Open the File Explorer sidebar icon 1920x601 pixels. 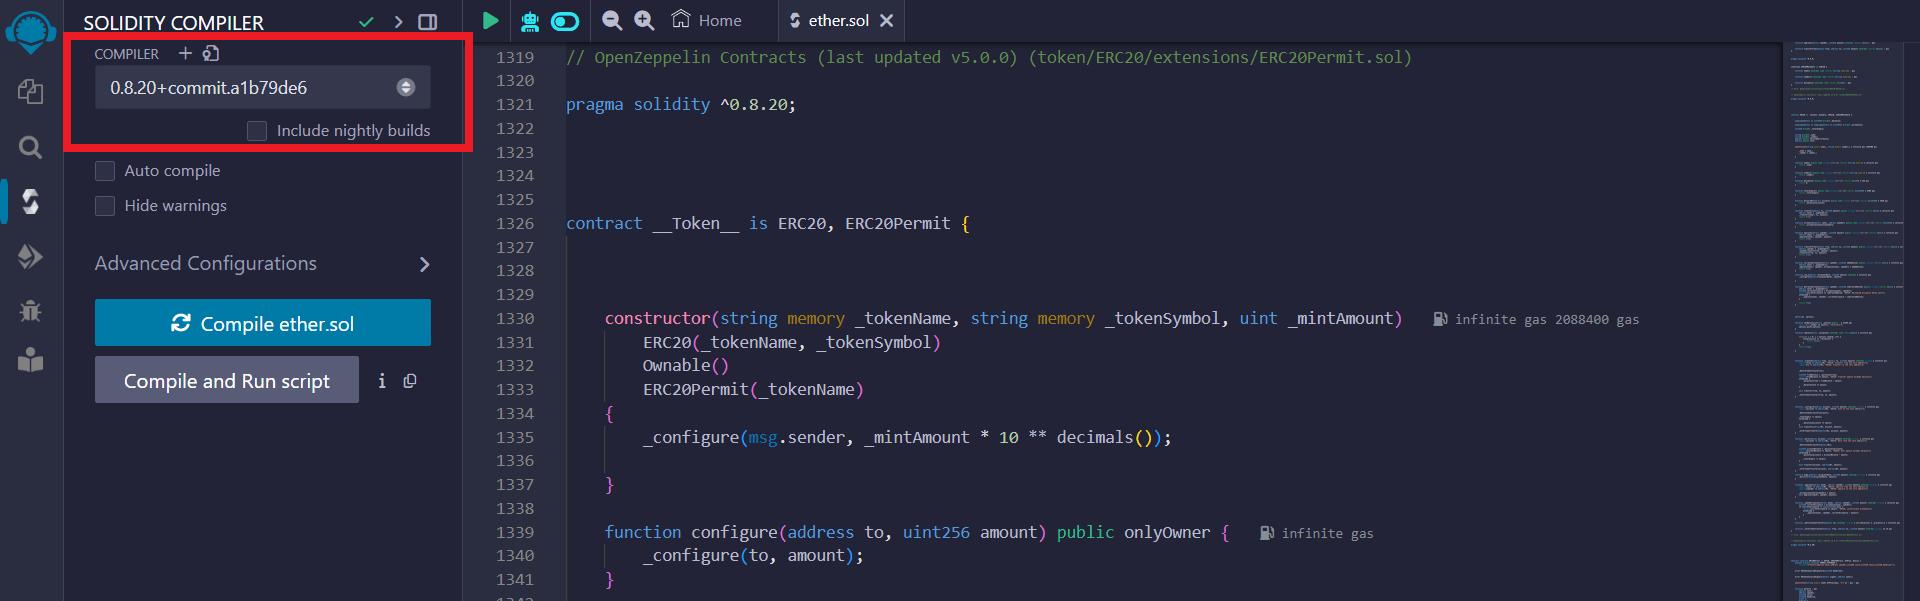(x=31, y=92)
